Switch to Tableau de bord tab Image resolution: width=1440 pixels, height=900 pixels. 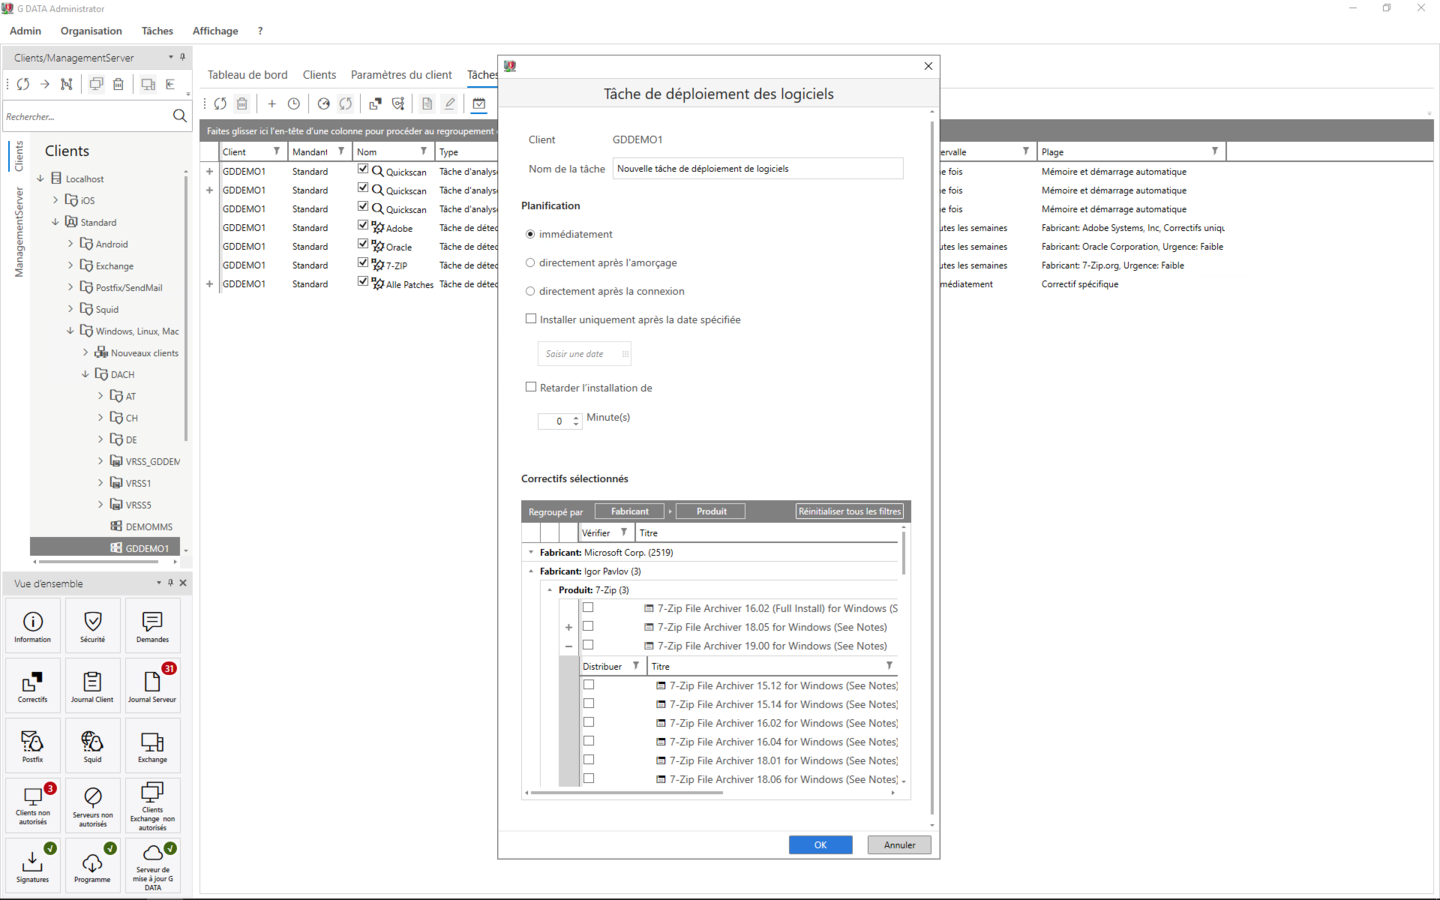coord(247,75)
